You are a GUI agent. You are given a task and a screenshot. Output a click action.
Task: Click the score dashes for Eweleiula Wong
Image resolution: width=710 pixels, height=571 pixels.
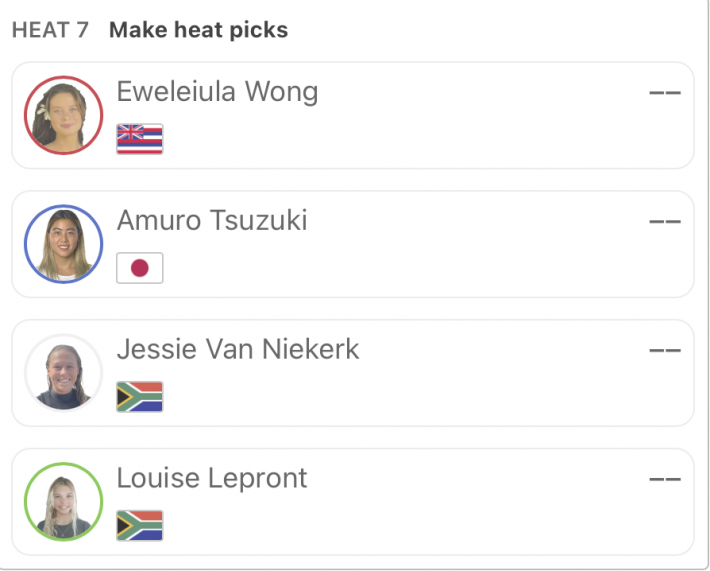(x=665, y=93)
